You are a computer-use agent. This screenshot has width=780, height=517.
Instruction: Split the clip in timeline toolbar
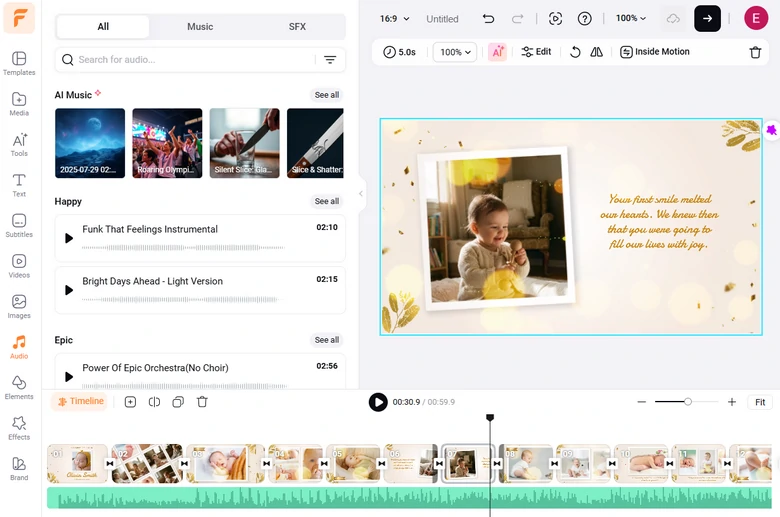154,402
